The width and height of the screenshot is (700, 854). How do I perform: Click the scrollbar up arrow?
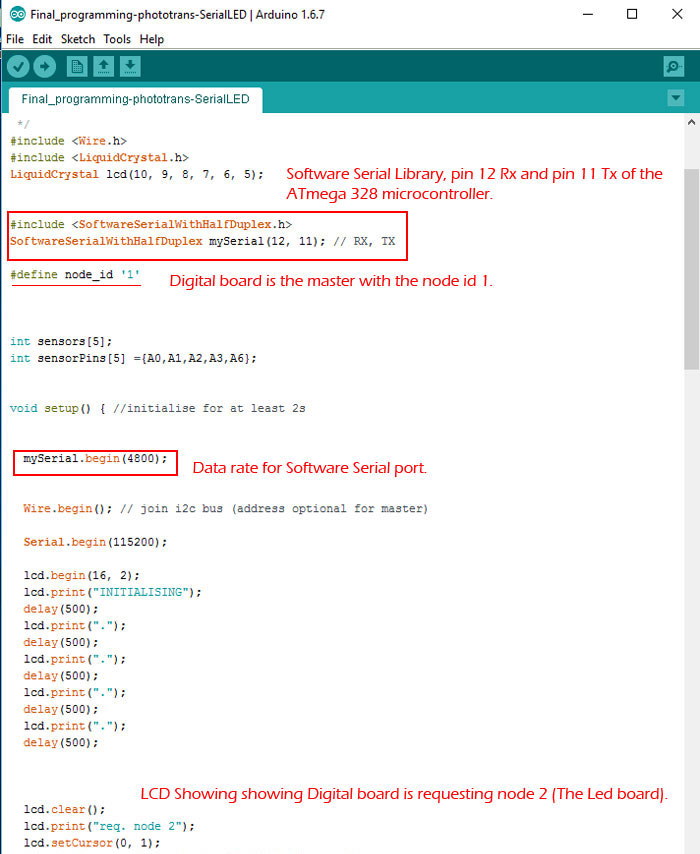(691, 123)
